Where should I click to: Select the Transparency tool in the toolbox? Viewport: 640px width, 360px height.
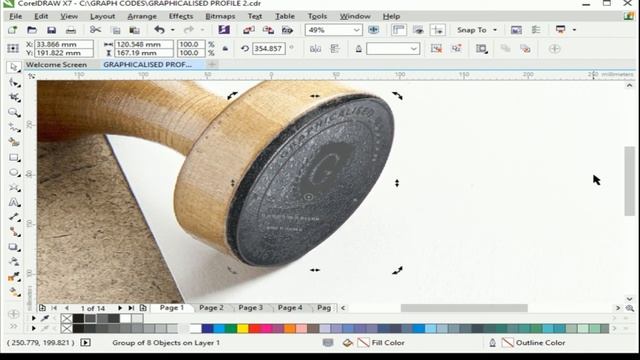tap(14, 262)
